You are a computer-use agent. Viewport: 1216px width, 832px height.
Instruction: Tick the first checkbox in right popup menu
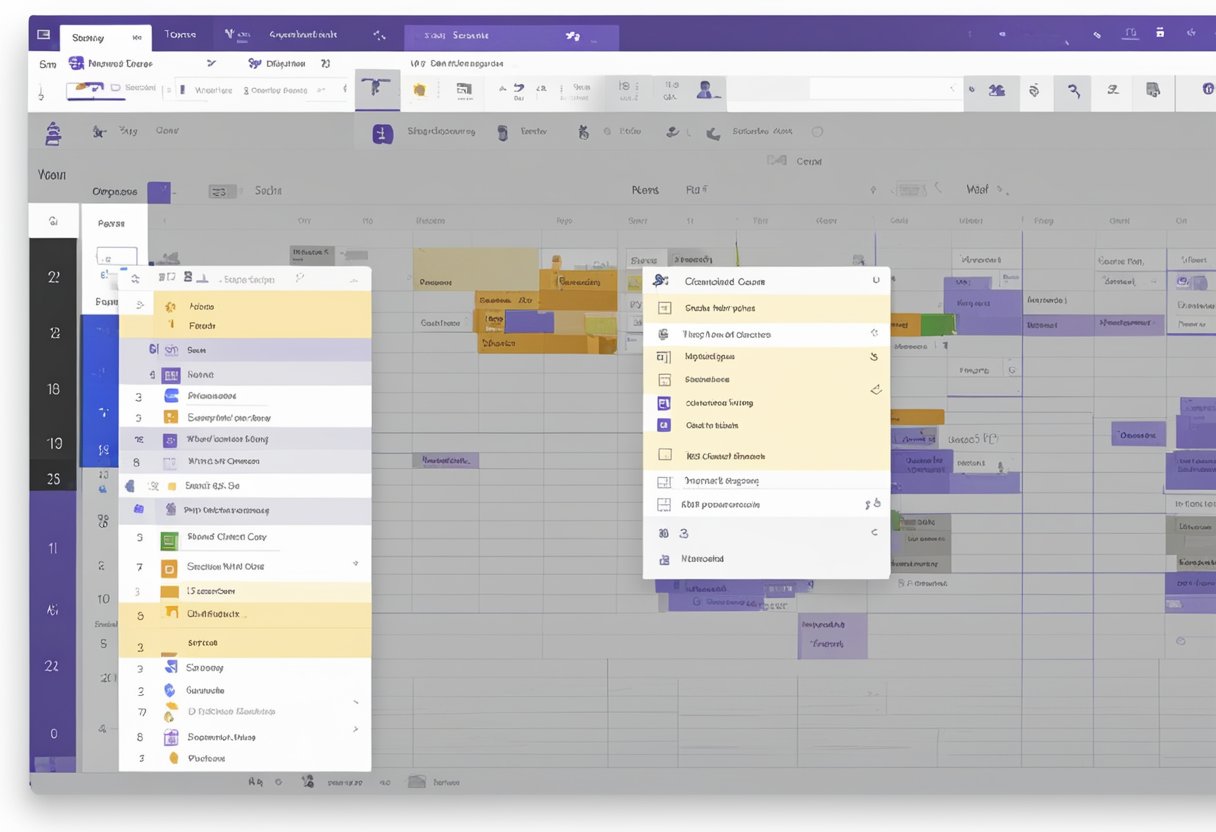(x=664, y=309)
